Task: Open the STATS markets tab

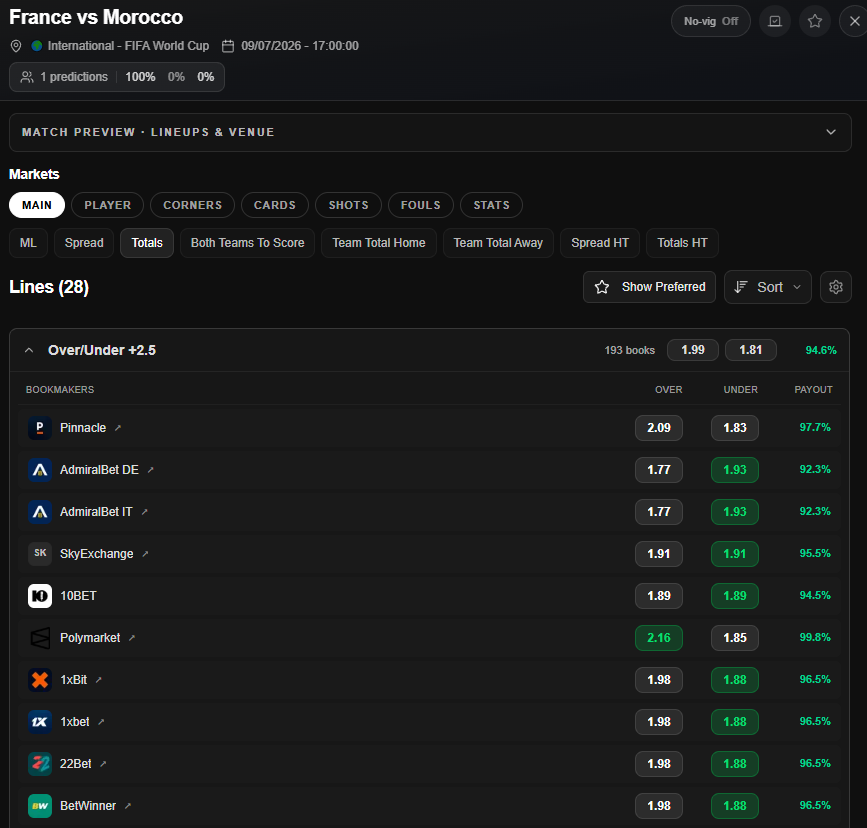Action: pyautogui.click(x=492, y=205)
